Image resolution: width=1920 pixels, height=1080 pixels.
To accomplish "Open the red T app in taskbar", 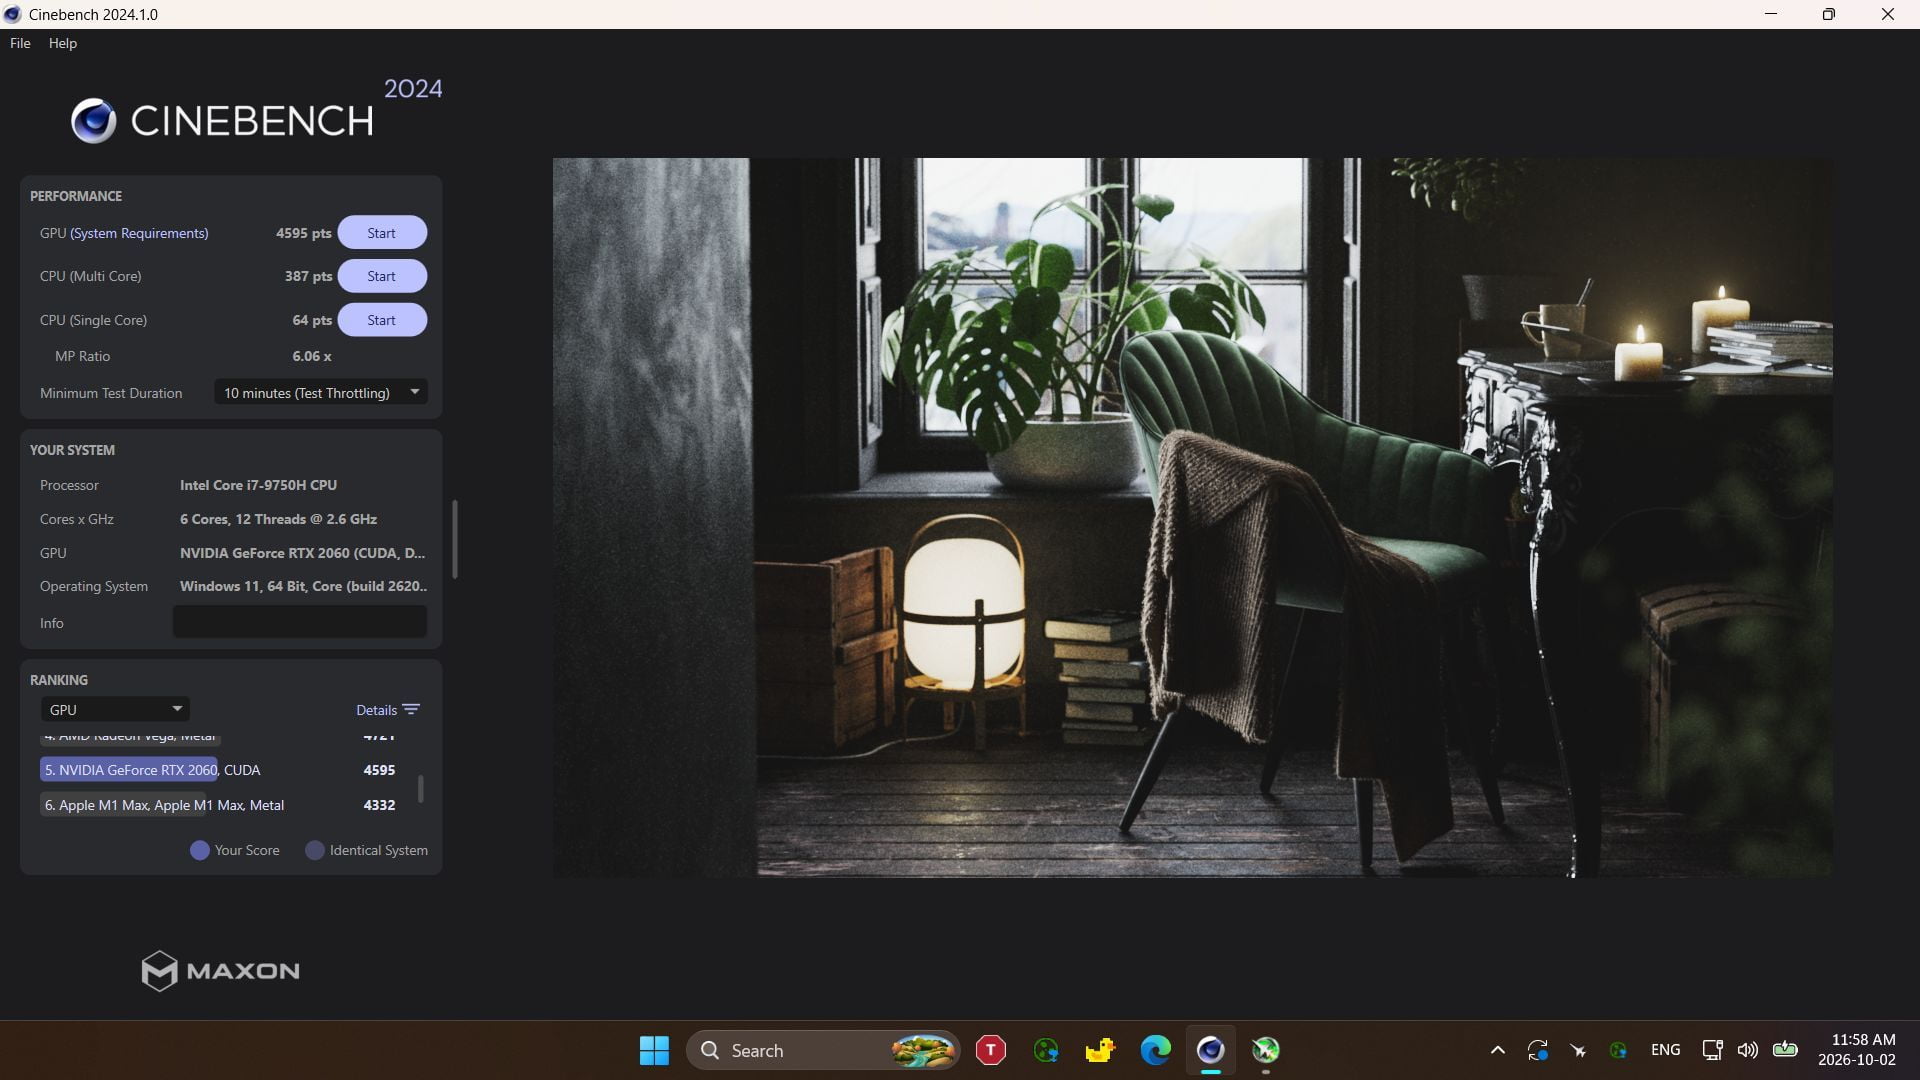I will point(991,1050).
